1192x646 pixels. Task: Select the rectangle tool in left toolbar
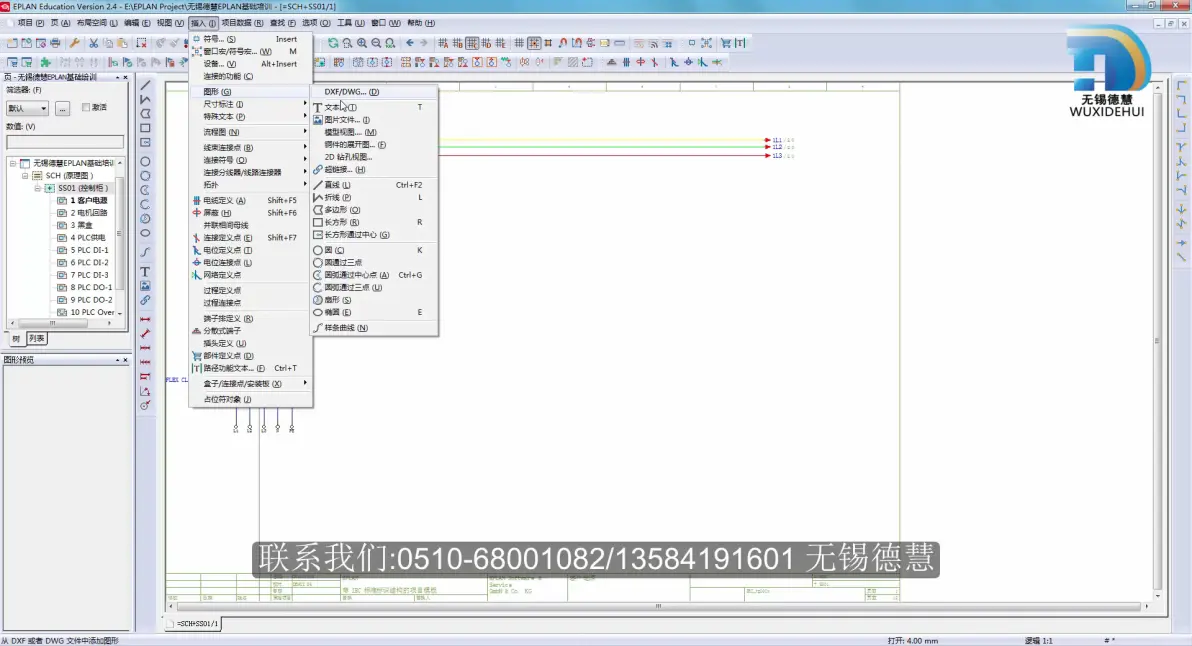click(145, 128)
